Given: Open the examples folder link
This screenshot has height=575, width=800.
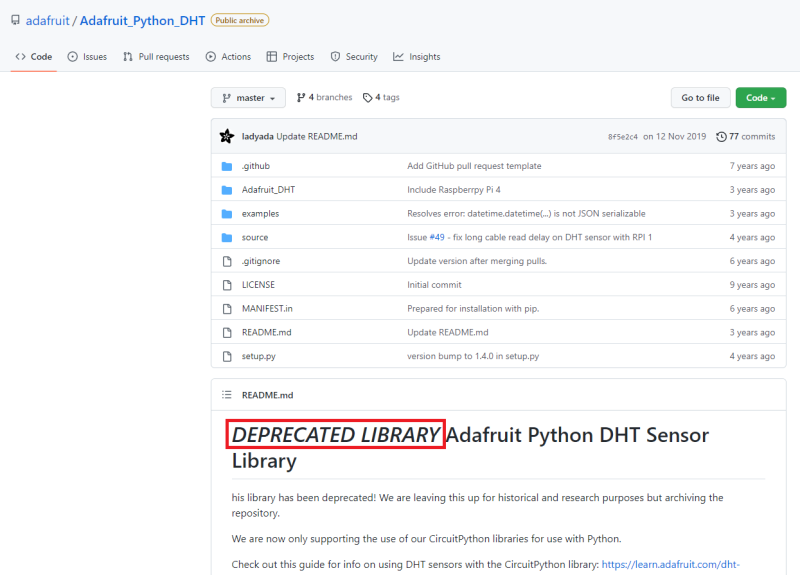Looking at the screenshot, I should click(x=260, y=214).
